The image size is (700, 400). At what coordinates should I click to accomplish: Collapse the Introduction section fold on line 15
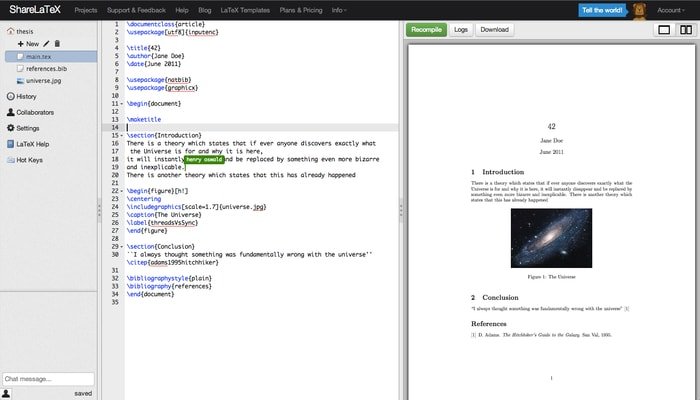[x=122, y=135]
